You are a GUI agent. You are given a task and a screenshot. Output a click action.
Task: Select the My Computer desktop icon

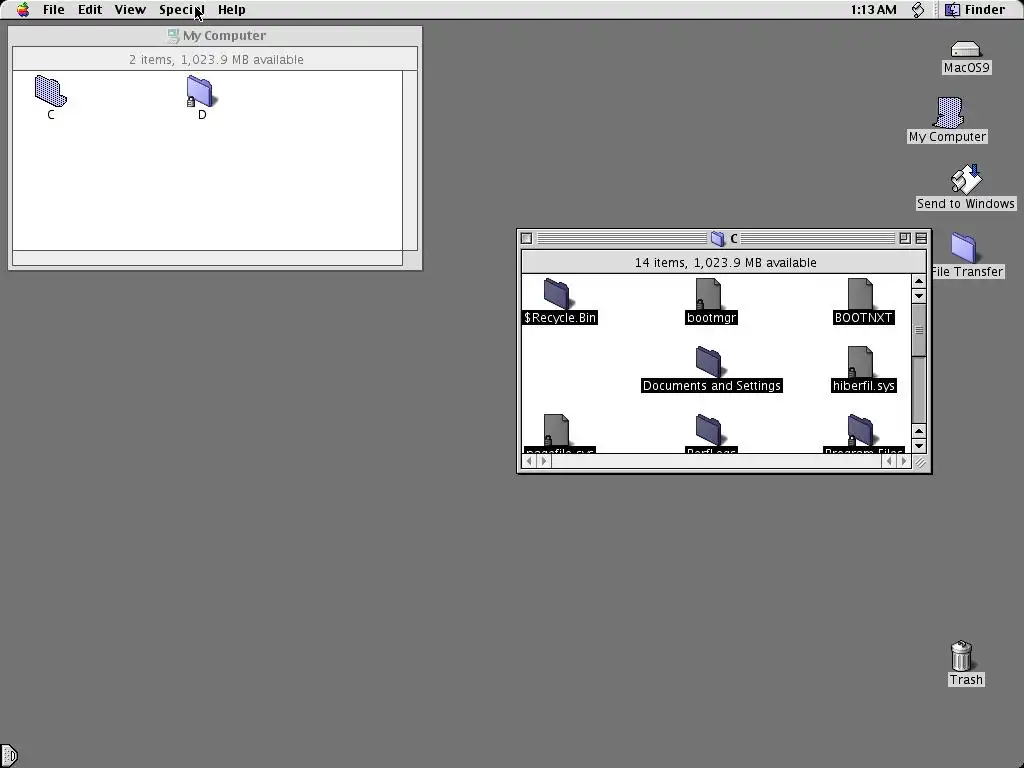[x=948, y=113]
